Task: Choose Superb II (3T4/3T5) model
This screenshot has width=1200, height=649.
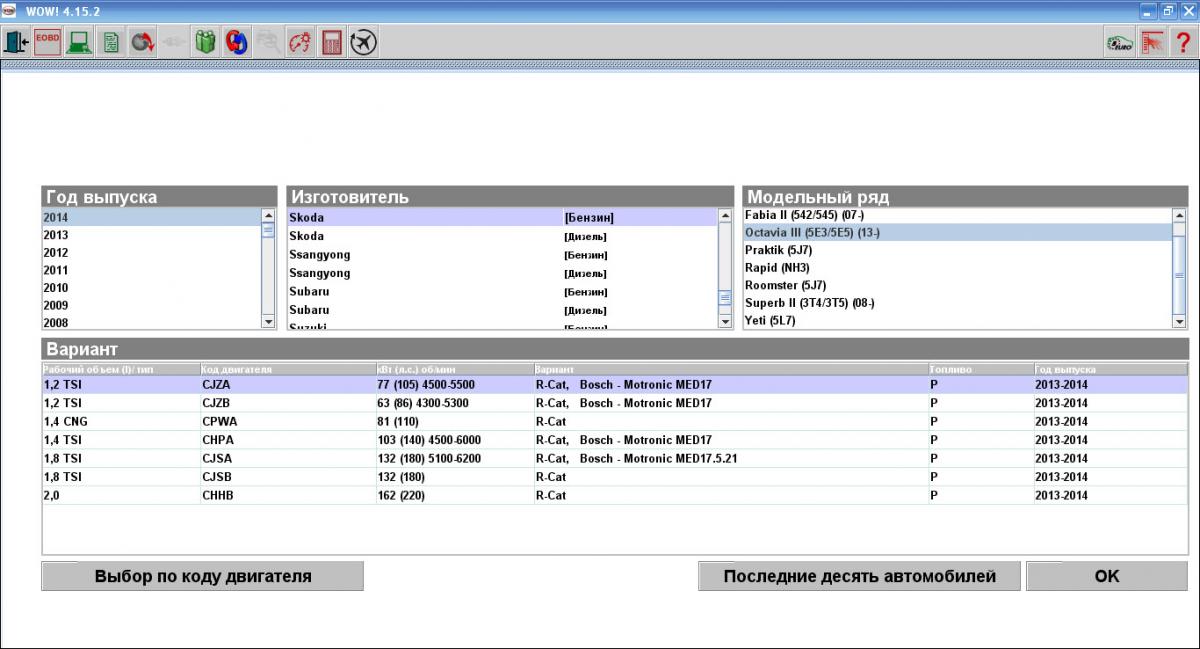Action: click(x=810, y=303)
